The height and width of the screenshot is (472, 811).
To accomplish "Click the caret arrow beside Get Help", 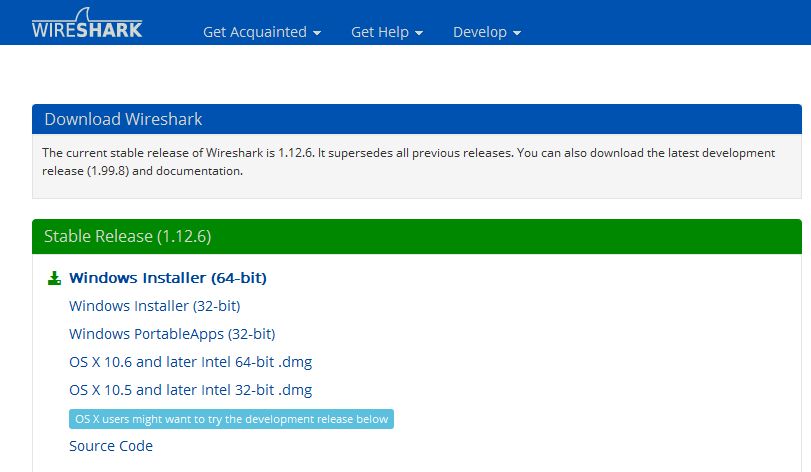I will 419,33.
